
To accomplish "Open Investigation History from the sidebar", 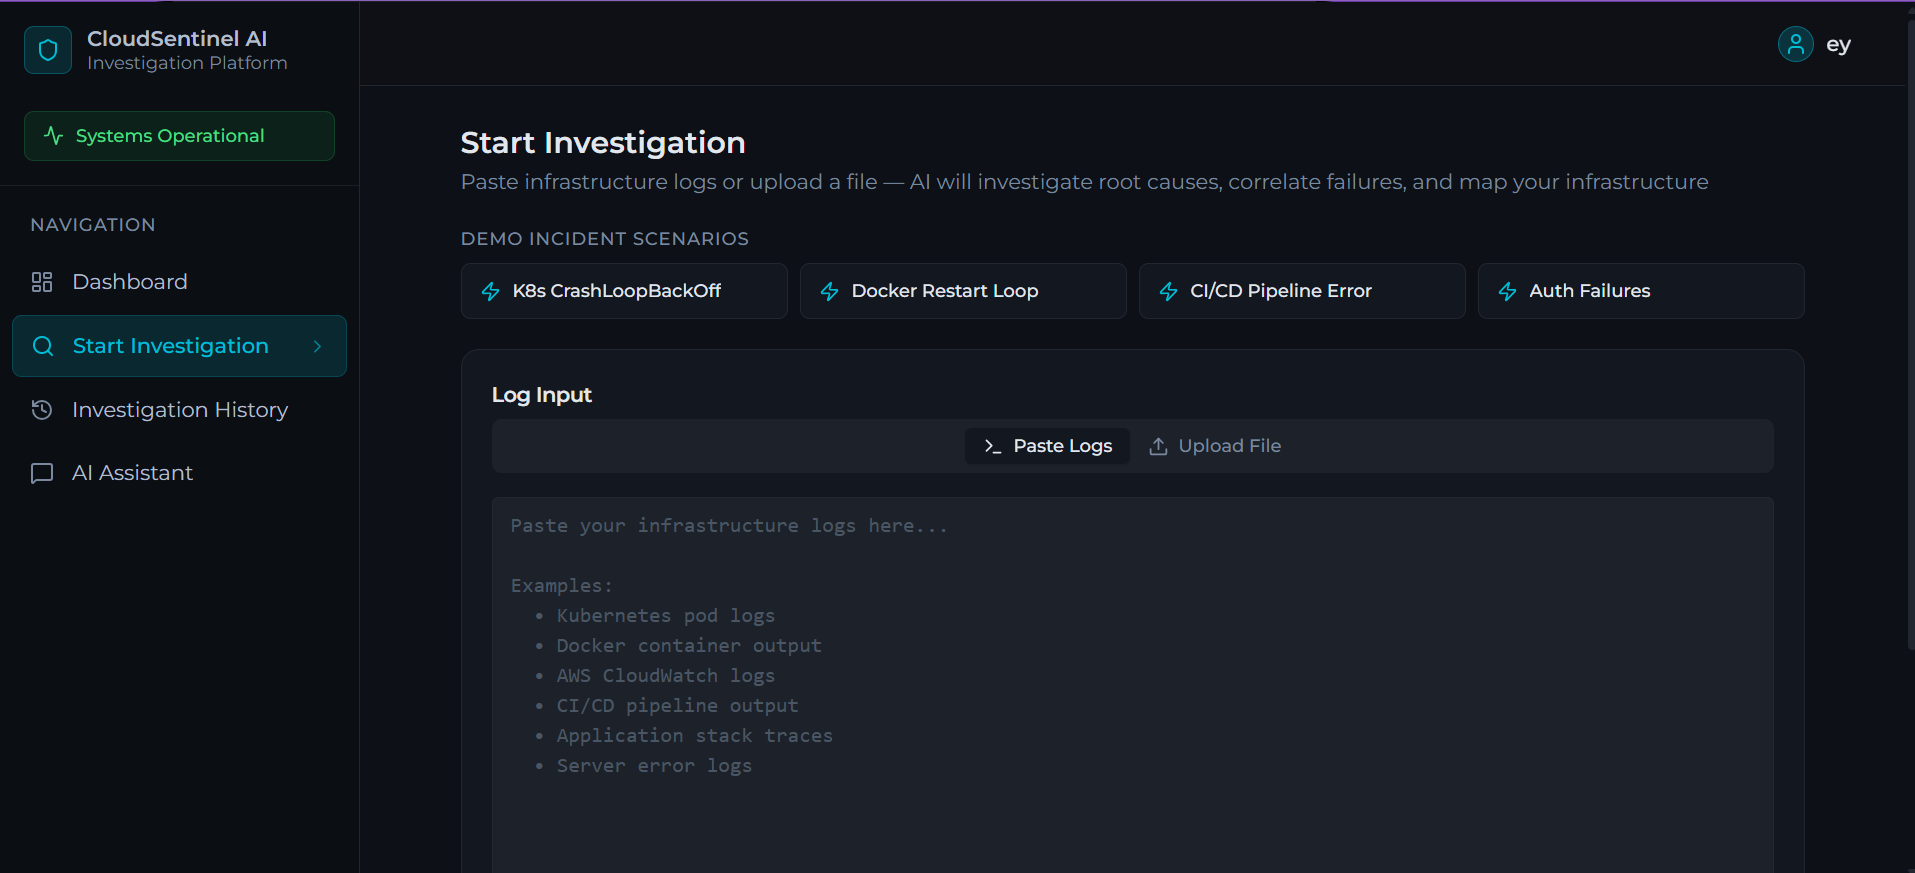I will pos(179,410).
